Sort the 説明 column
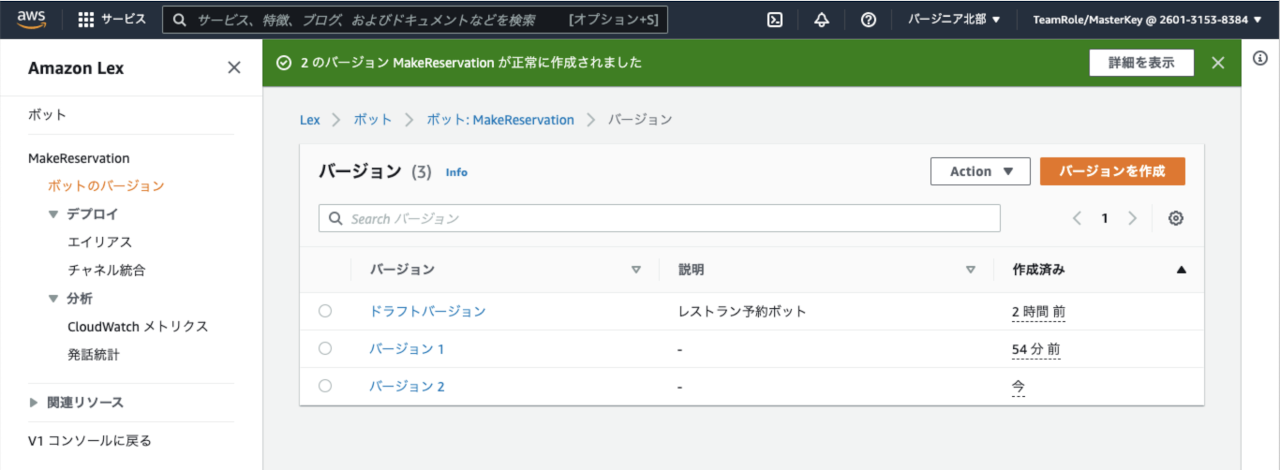Image resolution: width=1280 pixels, height=470 pixels. 970,270
